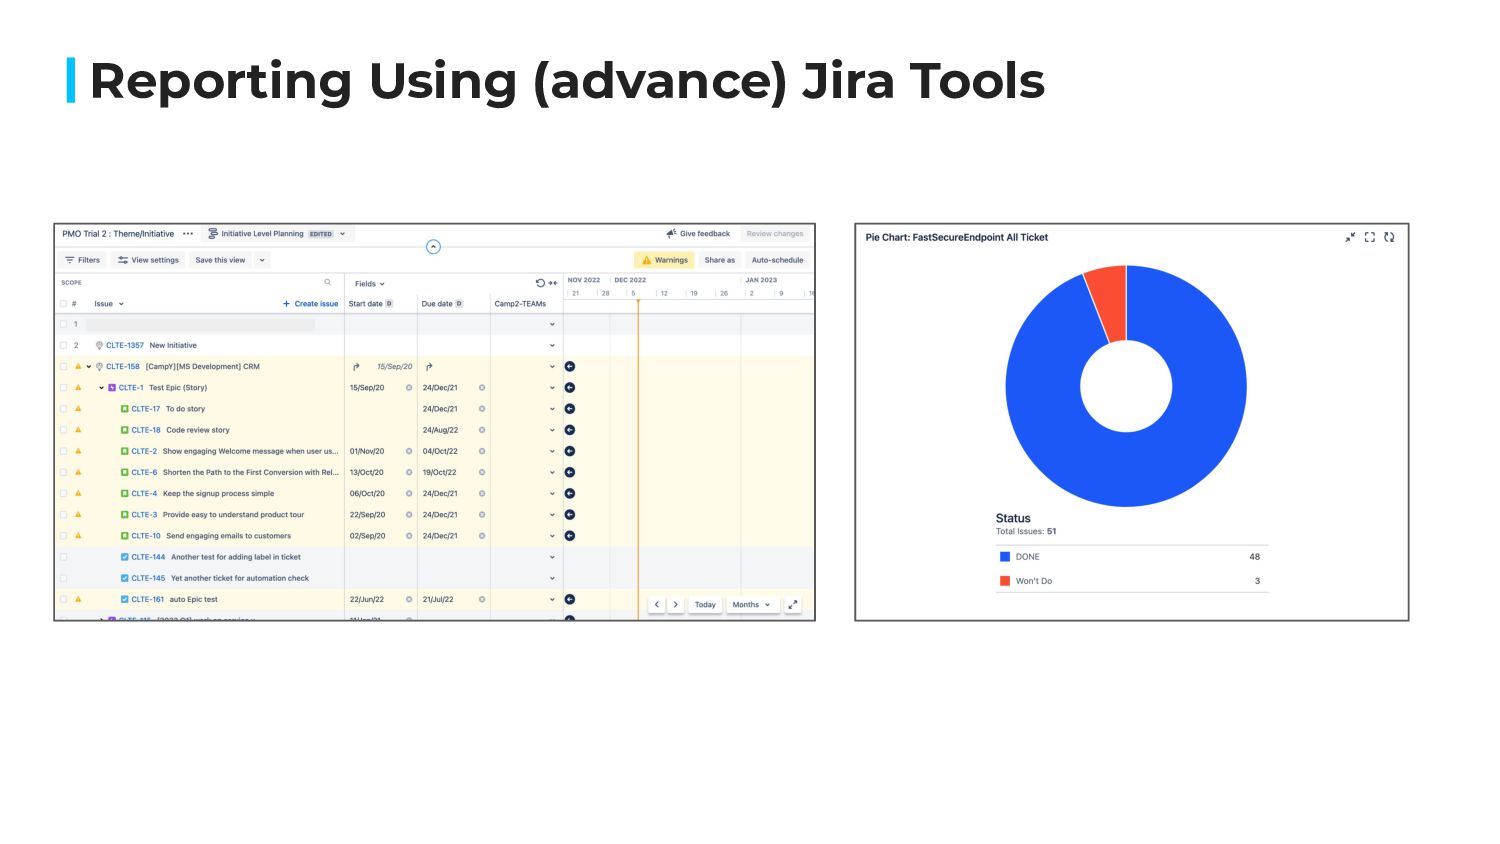Open the three-dot plan options menu
This screenshot has height=844, width=1500.
(188, 234)
